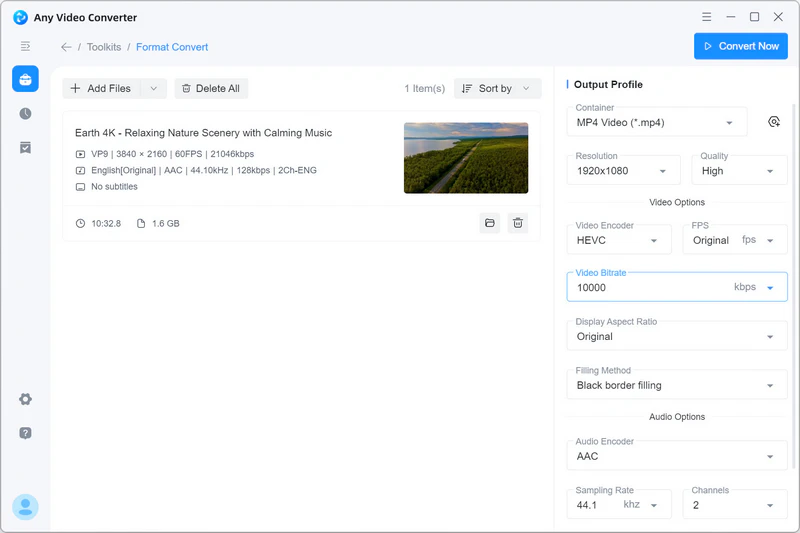Screen dimensions: 800x533
Task: Open the help question mark icon
Action: (x=25, y=433)
